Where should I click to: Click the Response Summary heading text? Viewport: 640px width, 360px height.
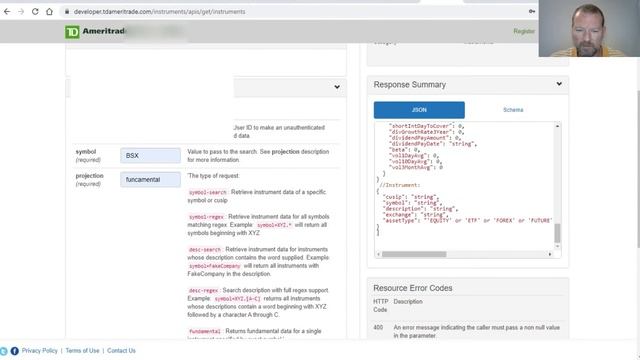[x=409, y=84]
